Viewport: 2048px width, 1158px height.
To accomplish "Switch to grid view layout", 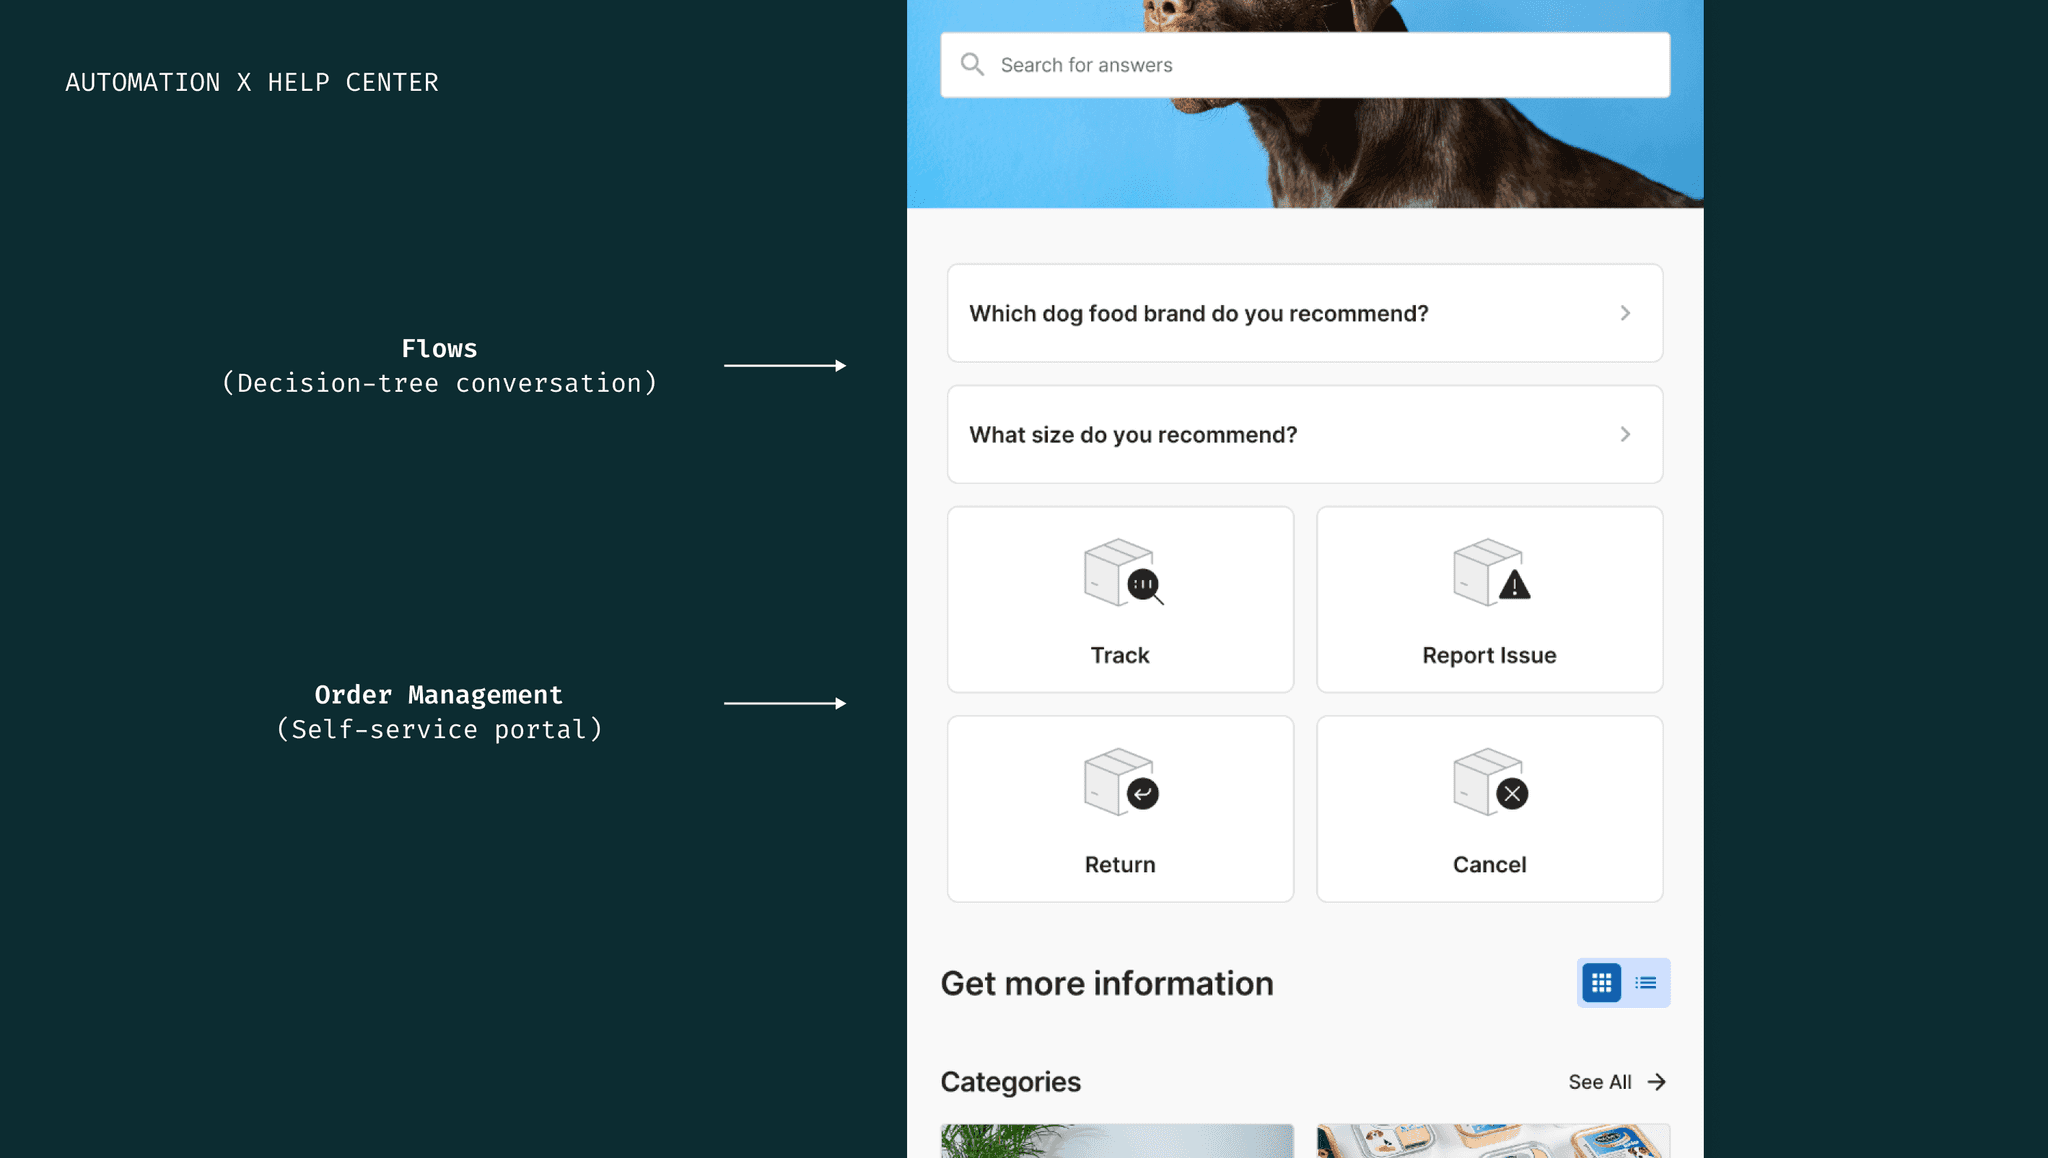I will click(1601, 983).
